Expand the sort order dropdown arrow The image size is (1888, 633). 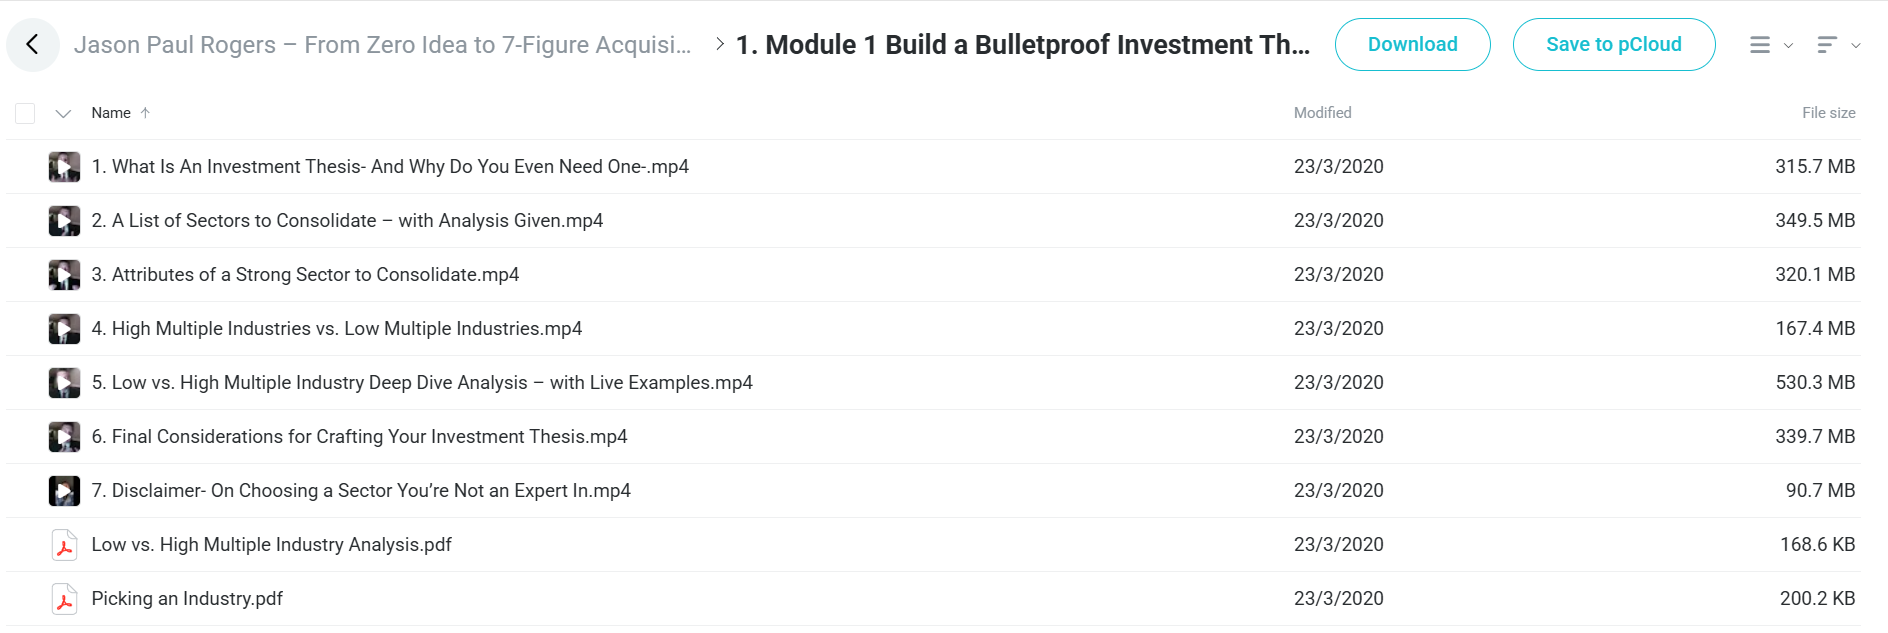1856,46
